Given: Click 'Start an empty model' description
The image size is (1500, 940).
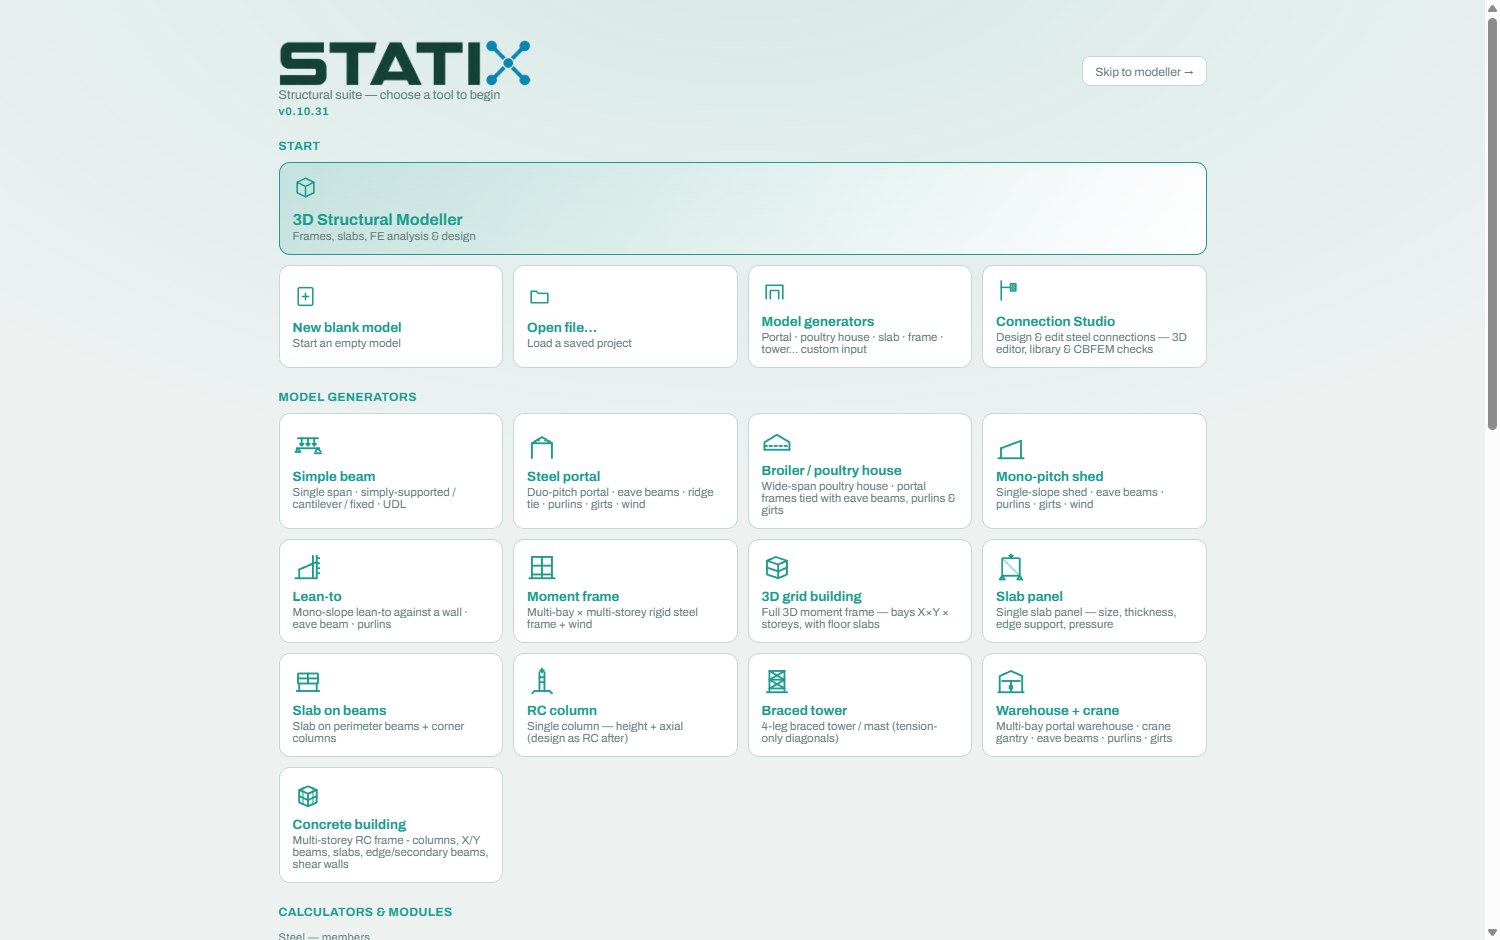Looking at the screenshot, I should pos(346,343).
